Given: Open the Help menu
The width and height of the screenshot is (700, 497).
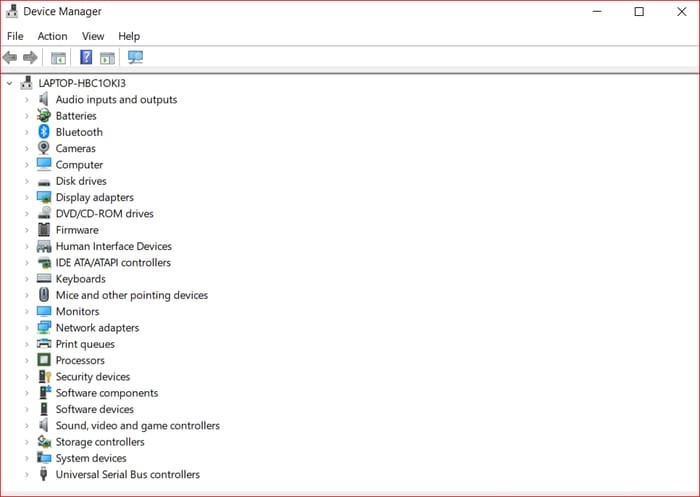Looking at the screenshot, I should (x=129, y=36).
